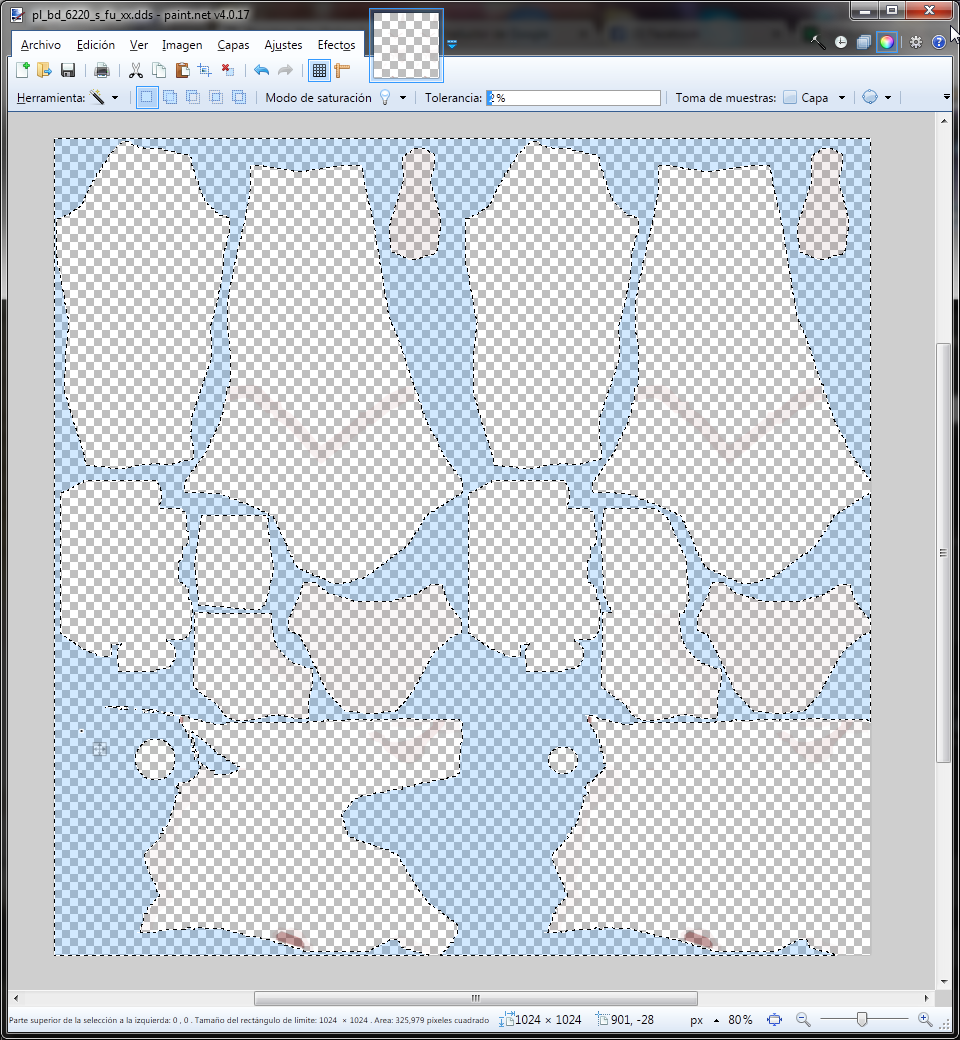The width and height of the screenshot is (960, 1040).
Task: Toggle the Colors window icon
Action: pyautogui.click(x=885, y=42)
